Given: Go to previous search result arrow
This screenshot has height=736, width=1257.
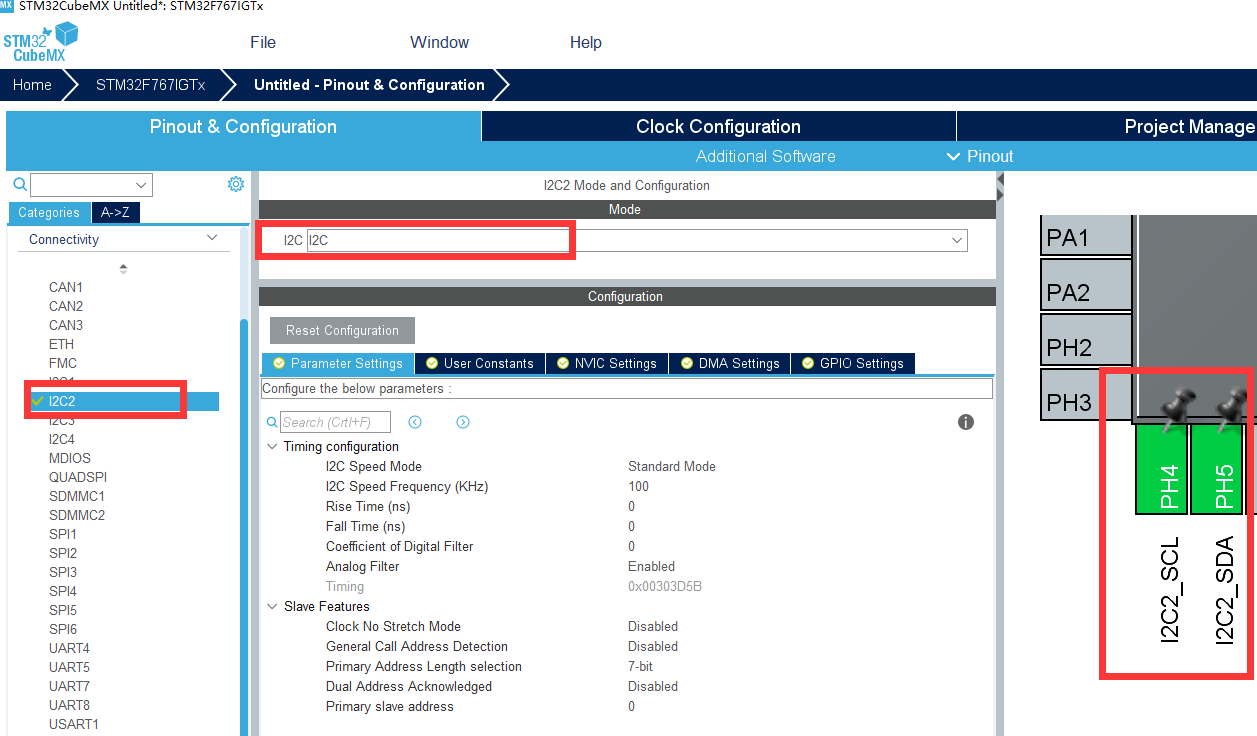Looking at the screenshot, I should 415,422.
